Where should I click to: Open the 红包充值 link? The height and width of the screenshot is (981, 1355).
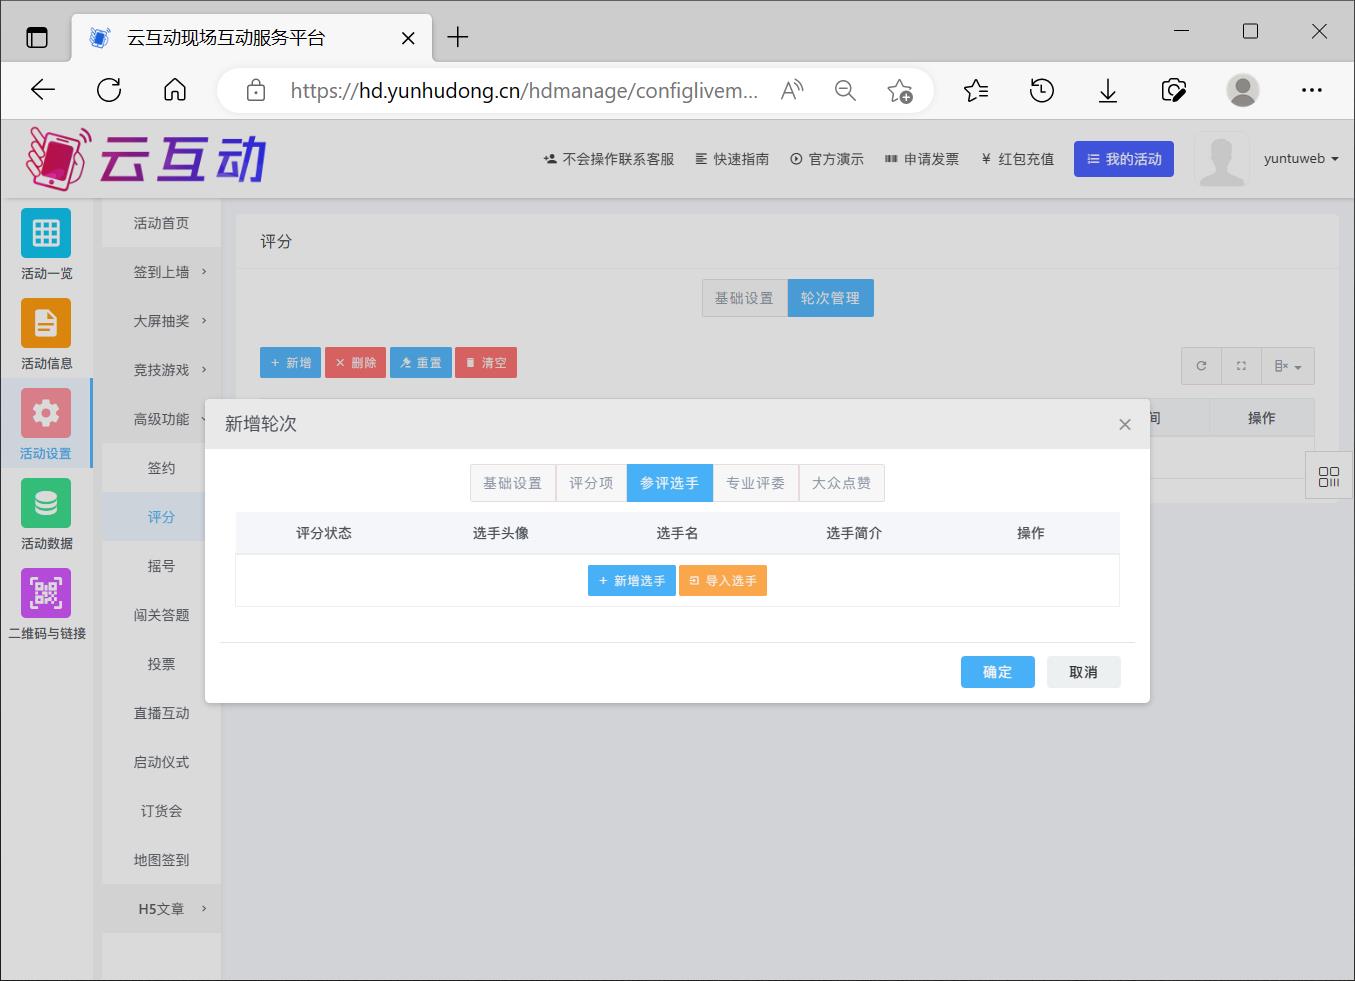[1018, 159]
